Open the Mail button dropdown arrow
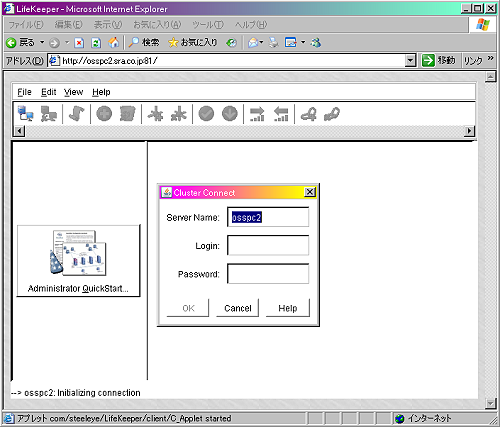The height and width of the screenshot is (427, 500). point(261,42)
